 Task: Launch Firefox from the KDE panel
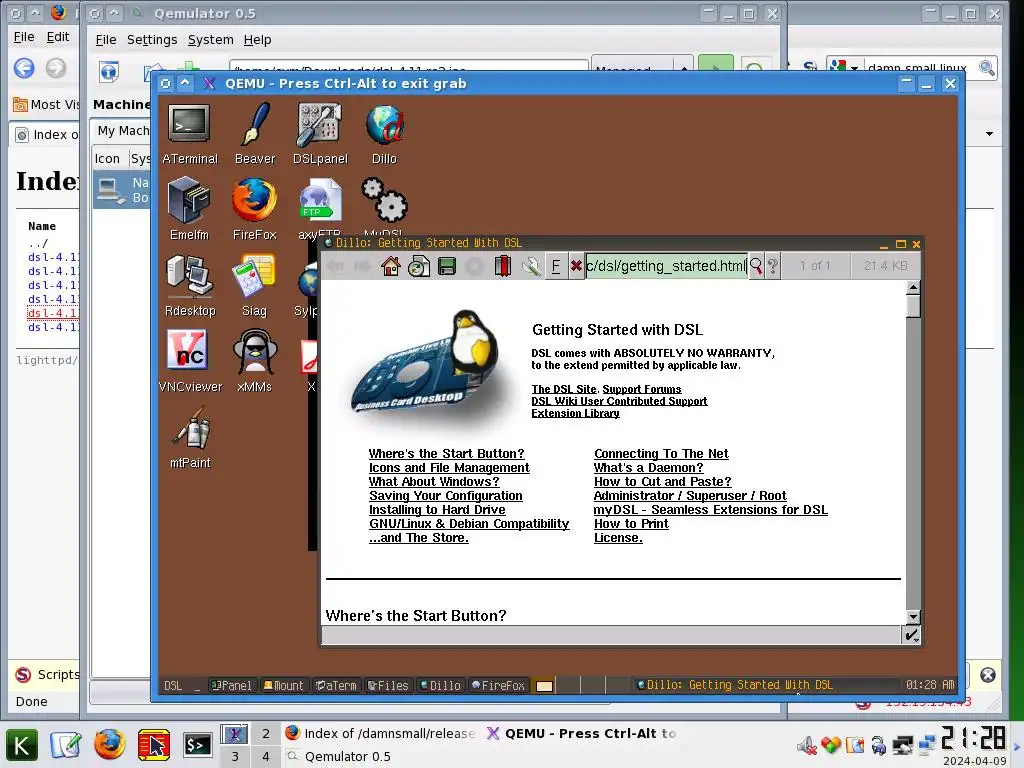(109, 744)
